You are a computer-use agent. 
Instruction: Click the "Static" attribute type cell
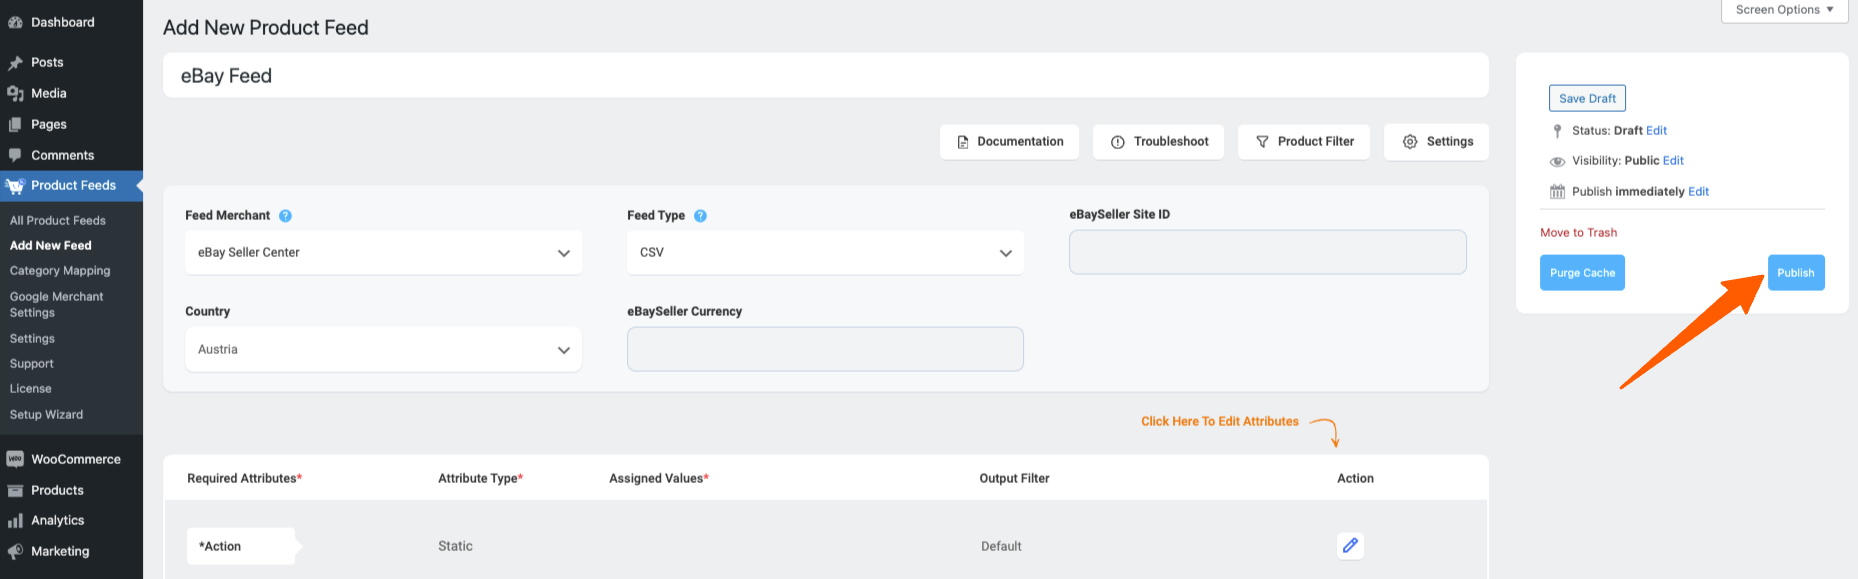pyautogui.click(x=455, y=546)
